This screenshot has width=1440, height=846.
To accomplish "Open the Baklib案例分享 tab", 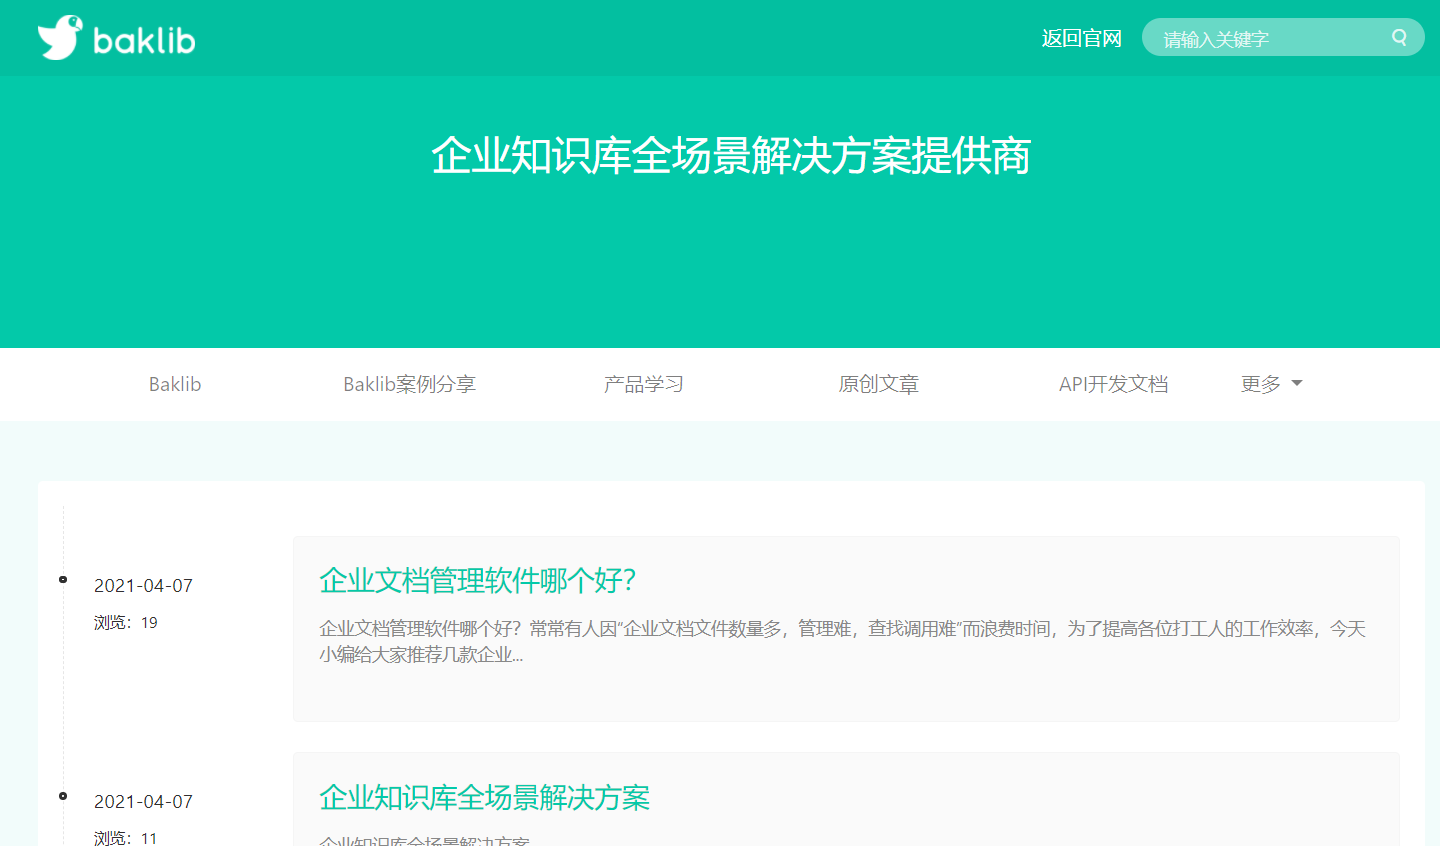I will [409, 384].
